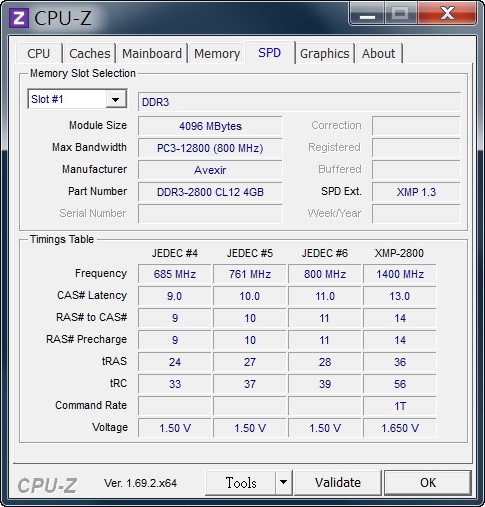This screenshot has width=485, height=507.
Task: Close the CPU-Z window
Action: pos(447,14)
